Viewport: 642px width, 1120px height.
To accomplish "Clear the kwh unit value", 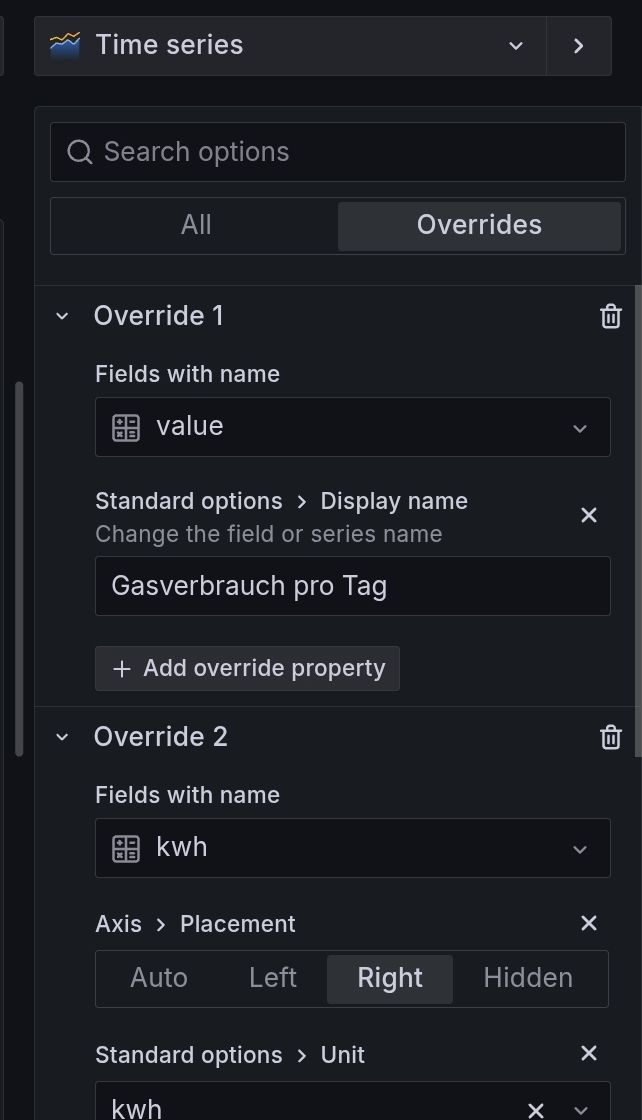I will 536,1109.
